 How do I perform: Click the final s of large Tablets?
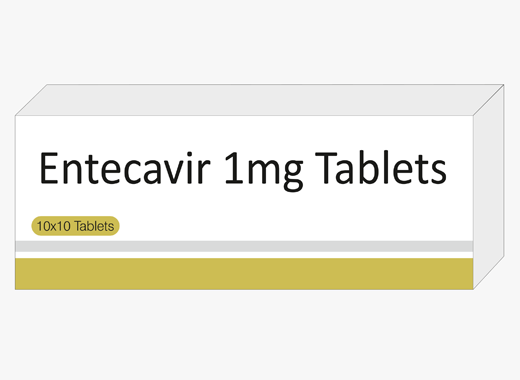click(x=437, y=173)
